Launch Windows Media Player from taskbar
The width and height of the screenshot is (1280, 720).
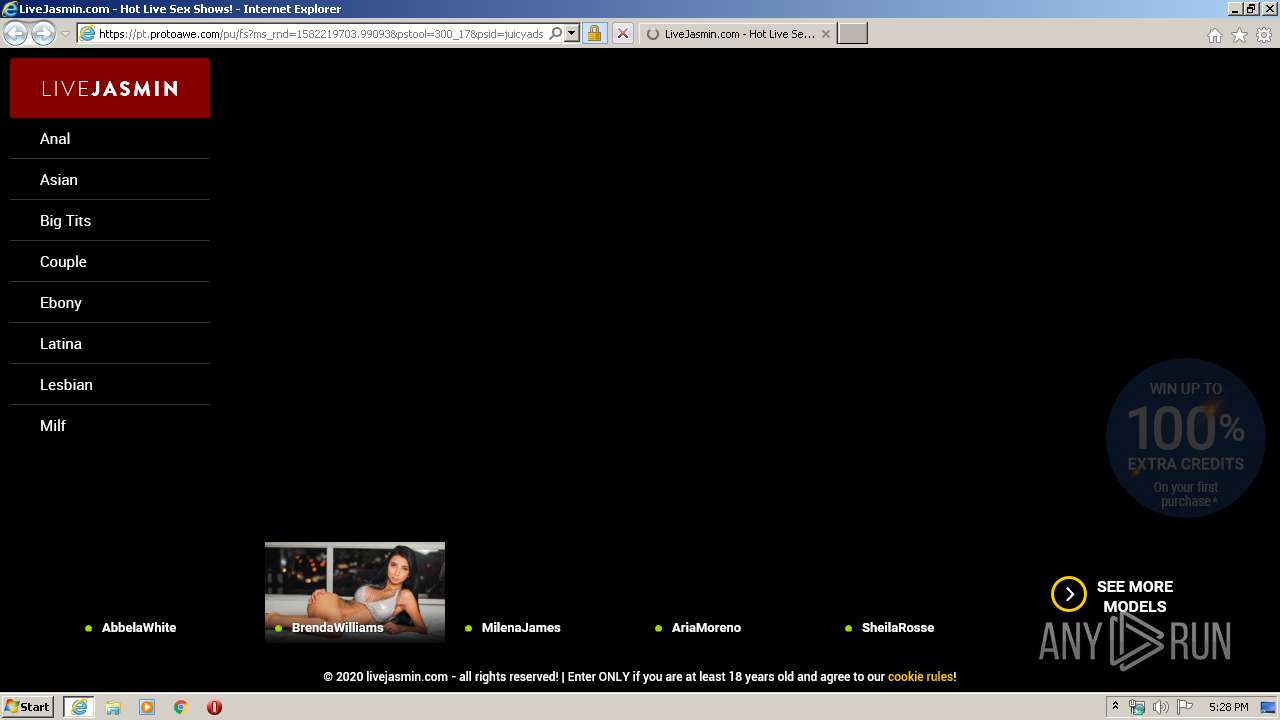[x=147, y=707]
